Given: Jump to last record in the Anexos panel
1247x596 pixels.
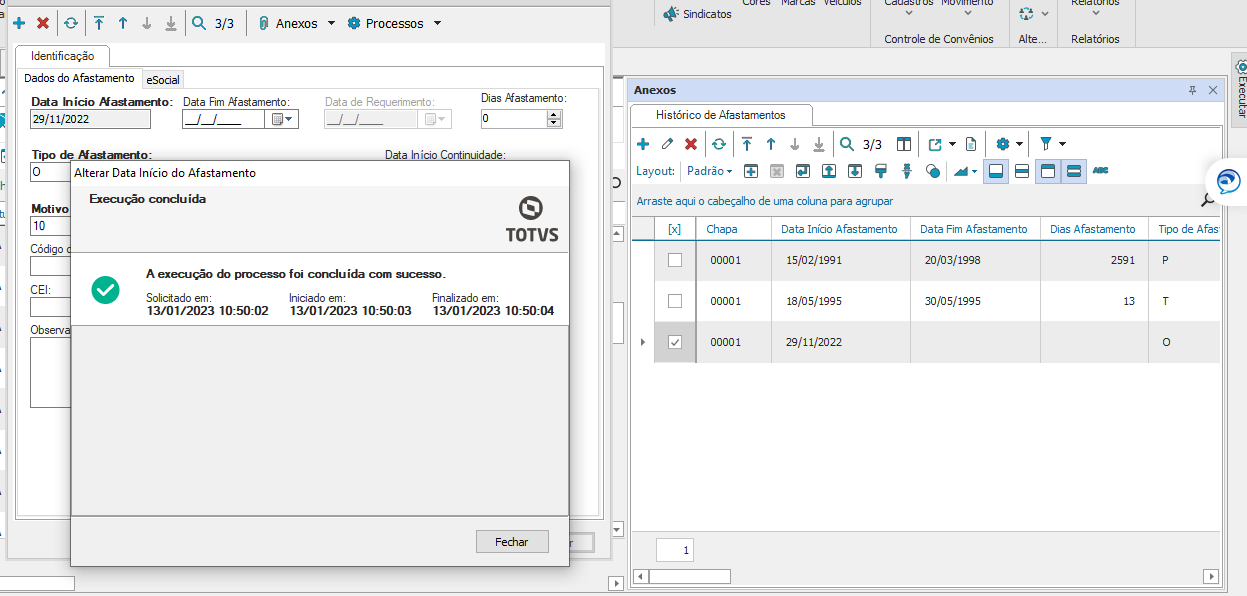Looking at the screenshot, I should [818, 144].
